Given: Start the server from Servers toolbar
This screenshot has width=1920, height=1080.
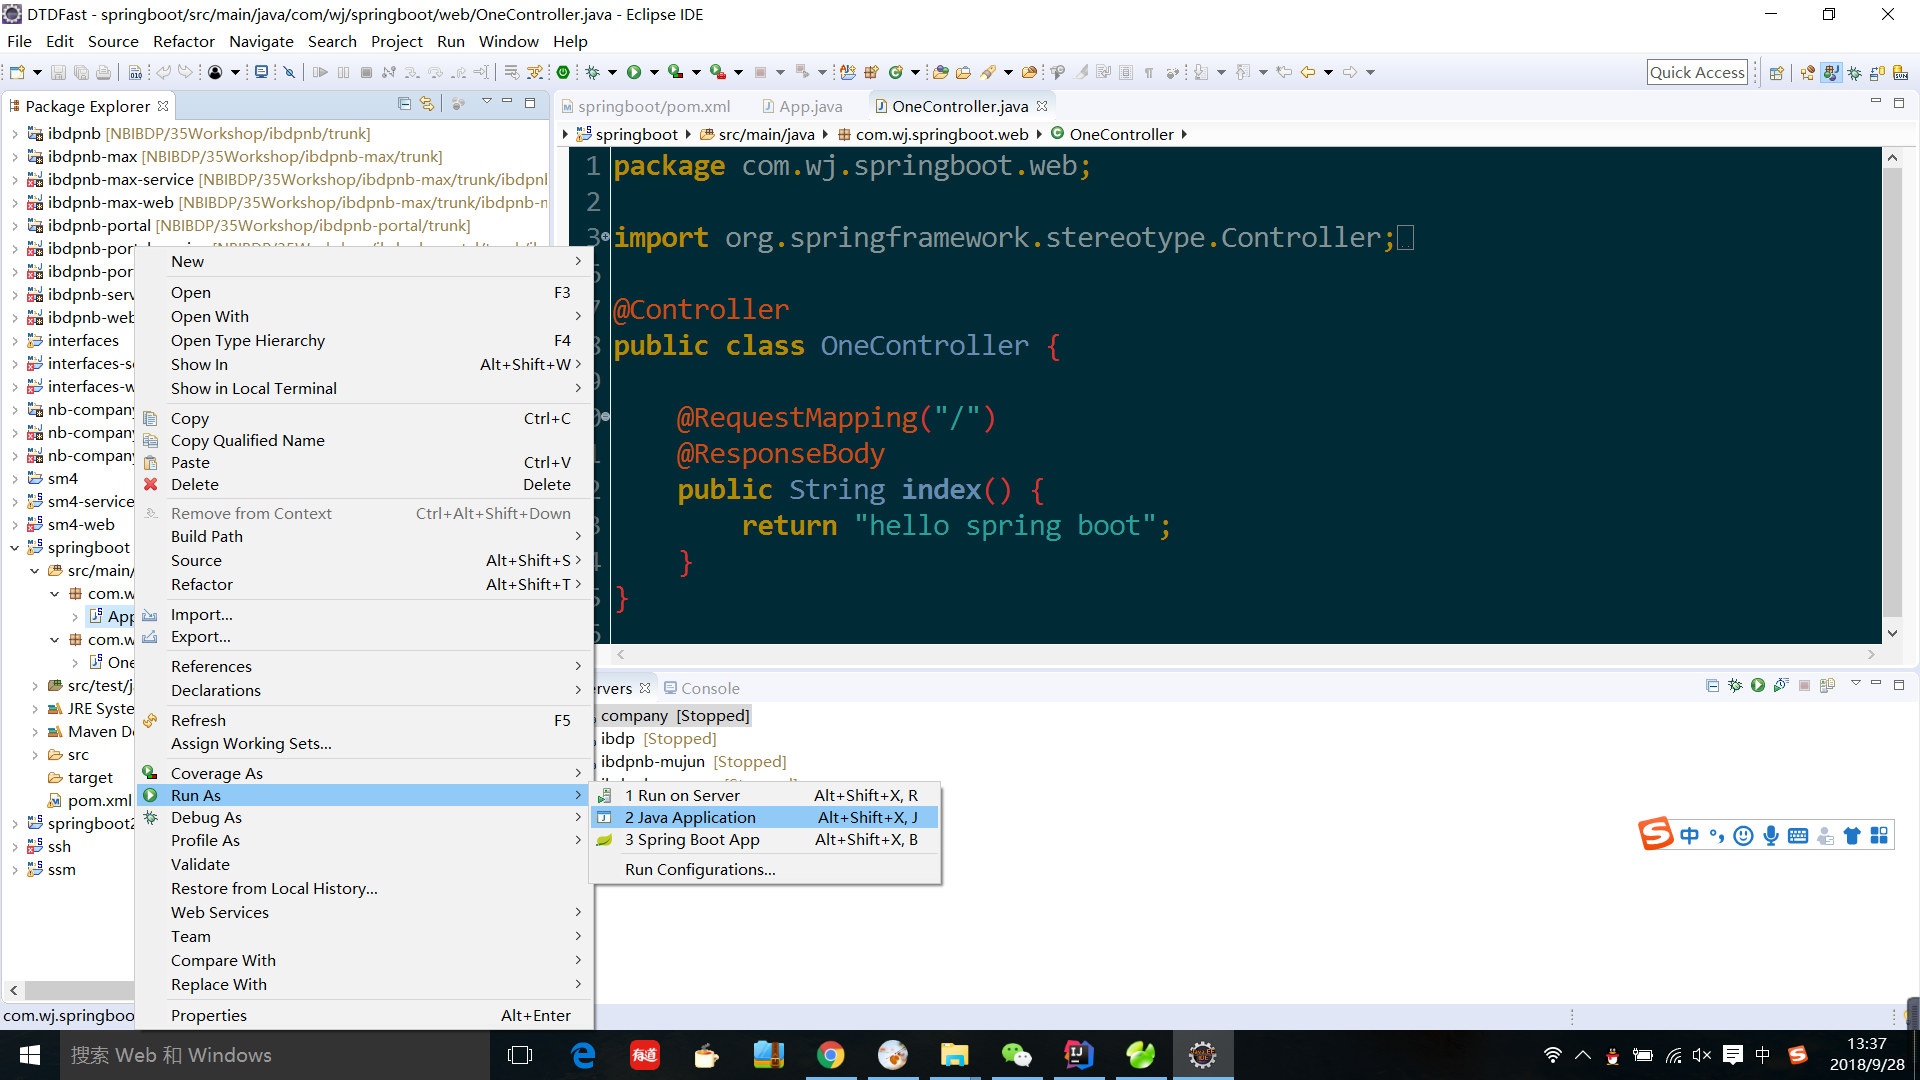Looking at the screenshot, I should [1758, 685].
